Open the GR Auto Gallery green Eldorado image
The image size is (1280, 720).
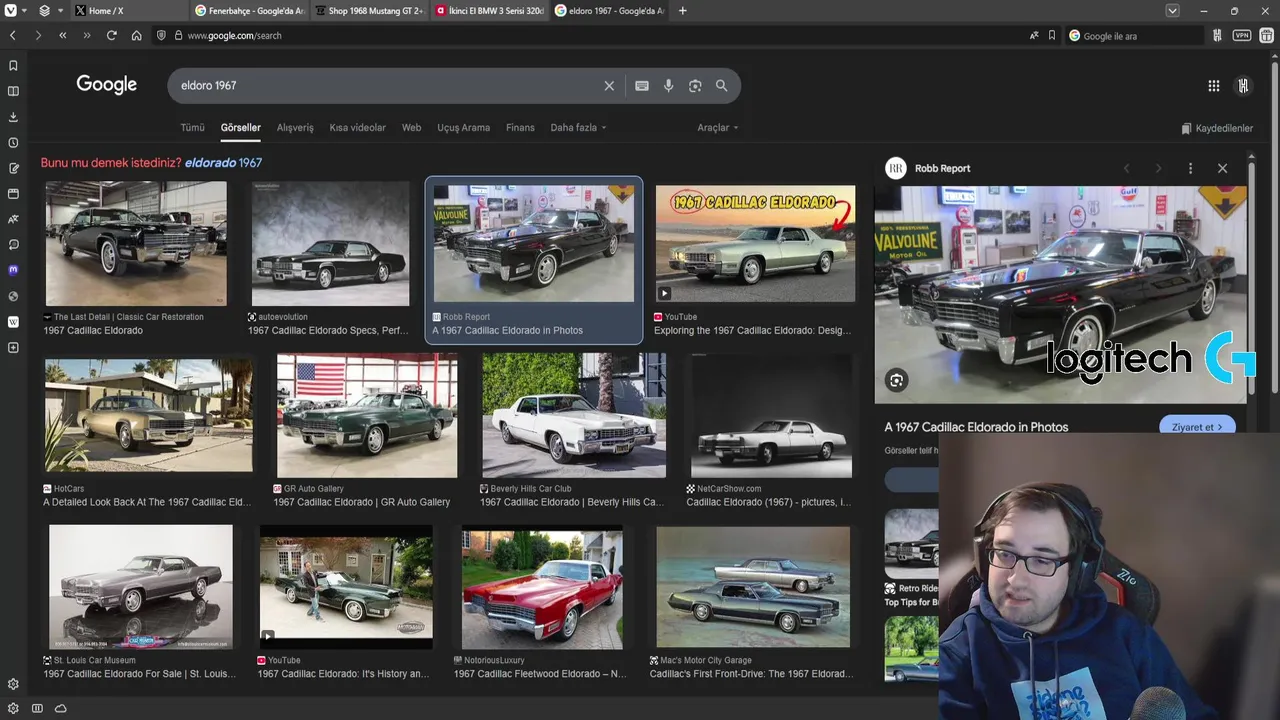tap(367, 415)
